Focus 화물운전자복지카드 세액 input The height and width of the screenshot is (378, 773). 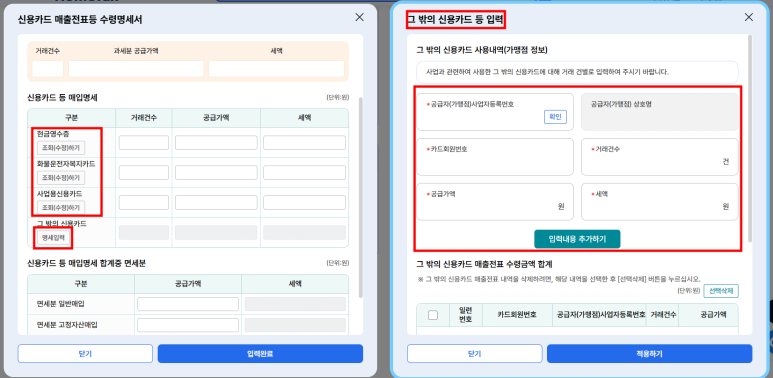pos(304,172)
